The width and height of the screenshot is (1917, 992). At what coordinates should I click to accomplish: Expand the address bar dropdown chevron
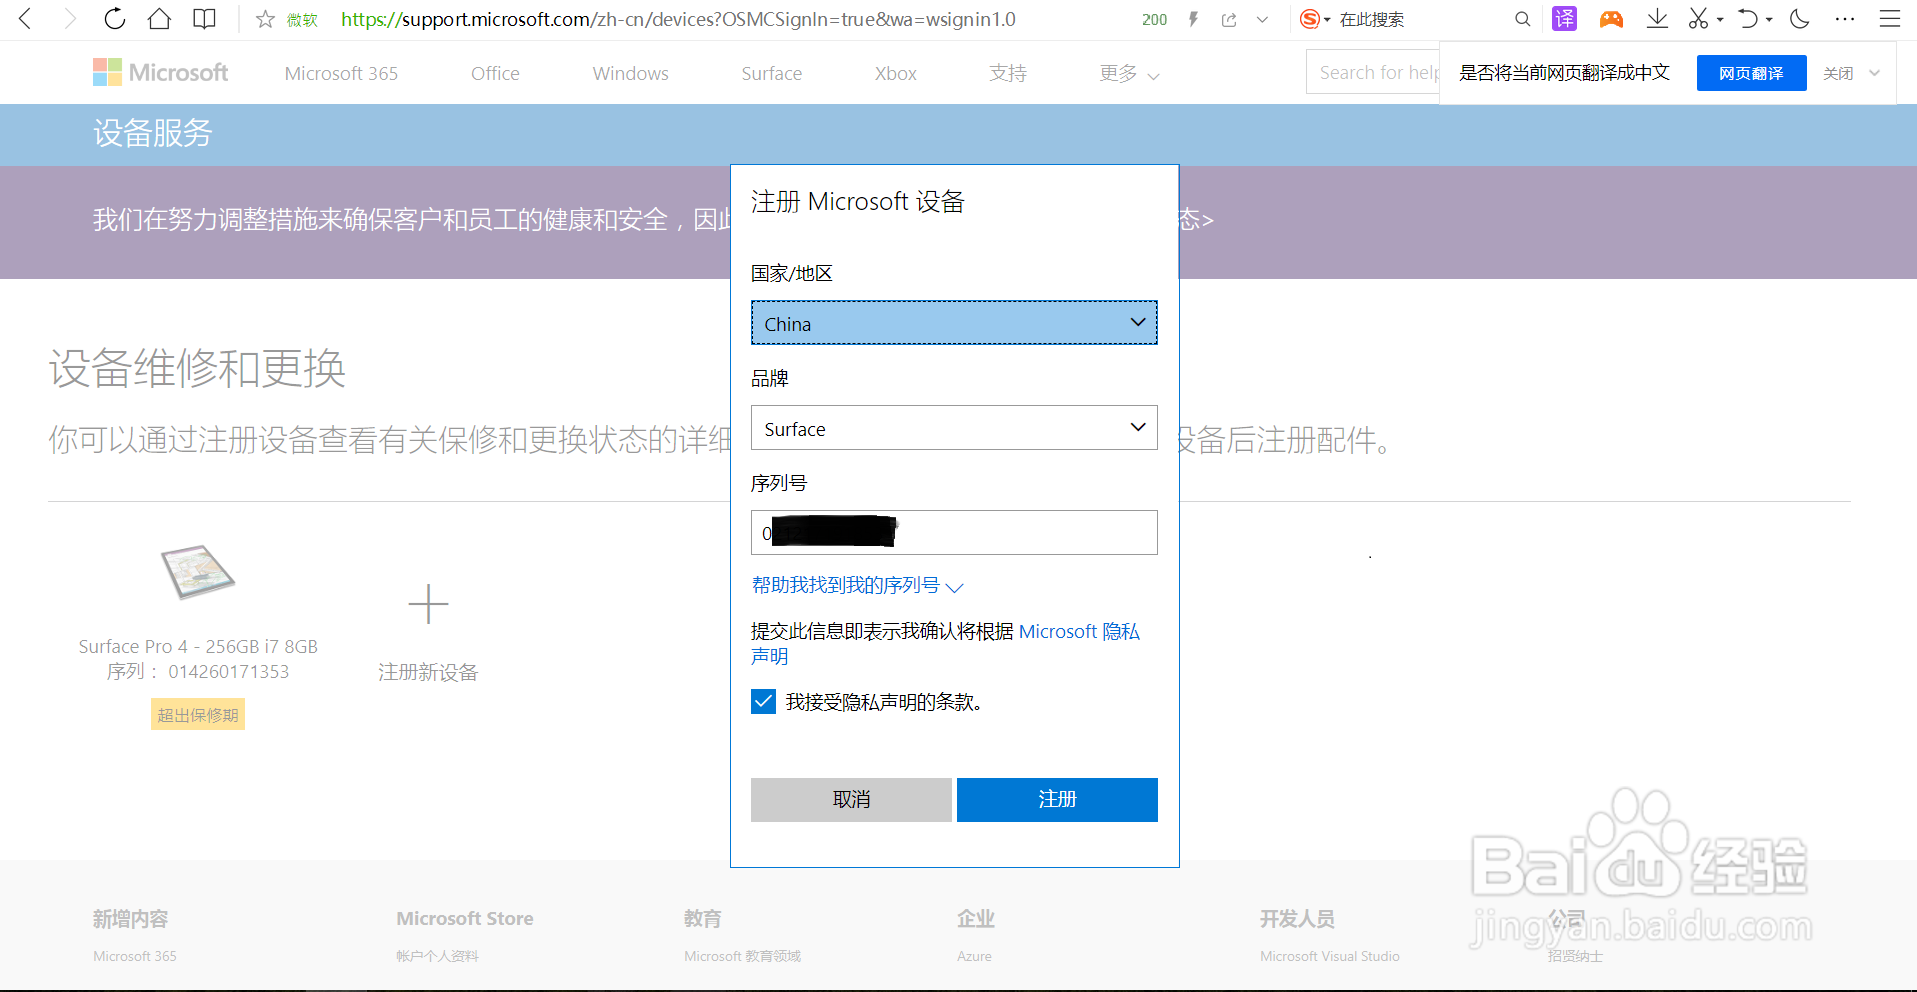[x=1263, y=19]
